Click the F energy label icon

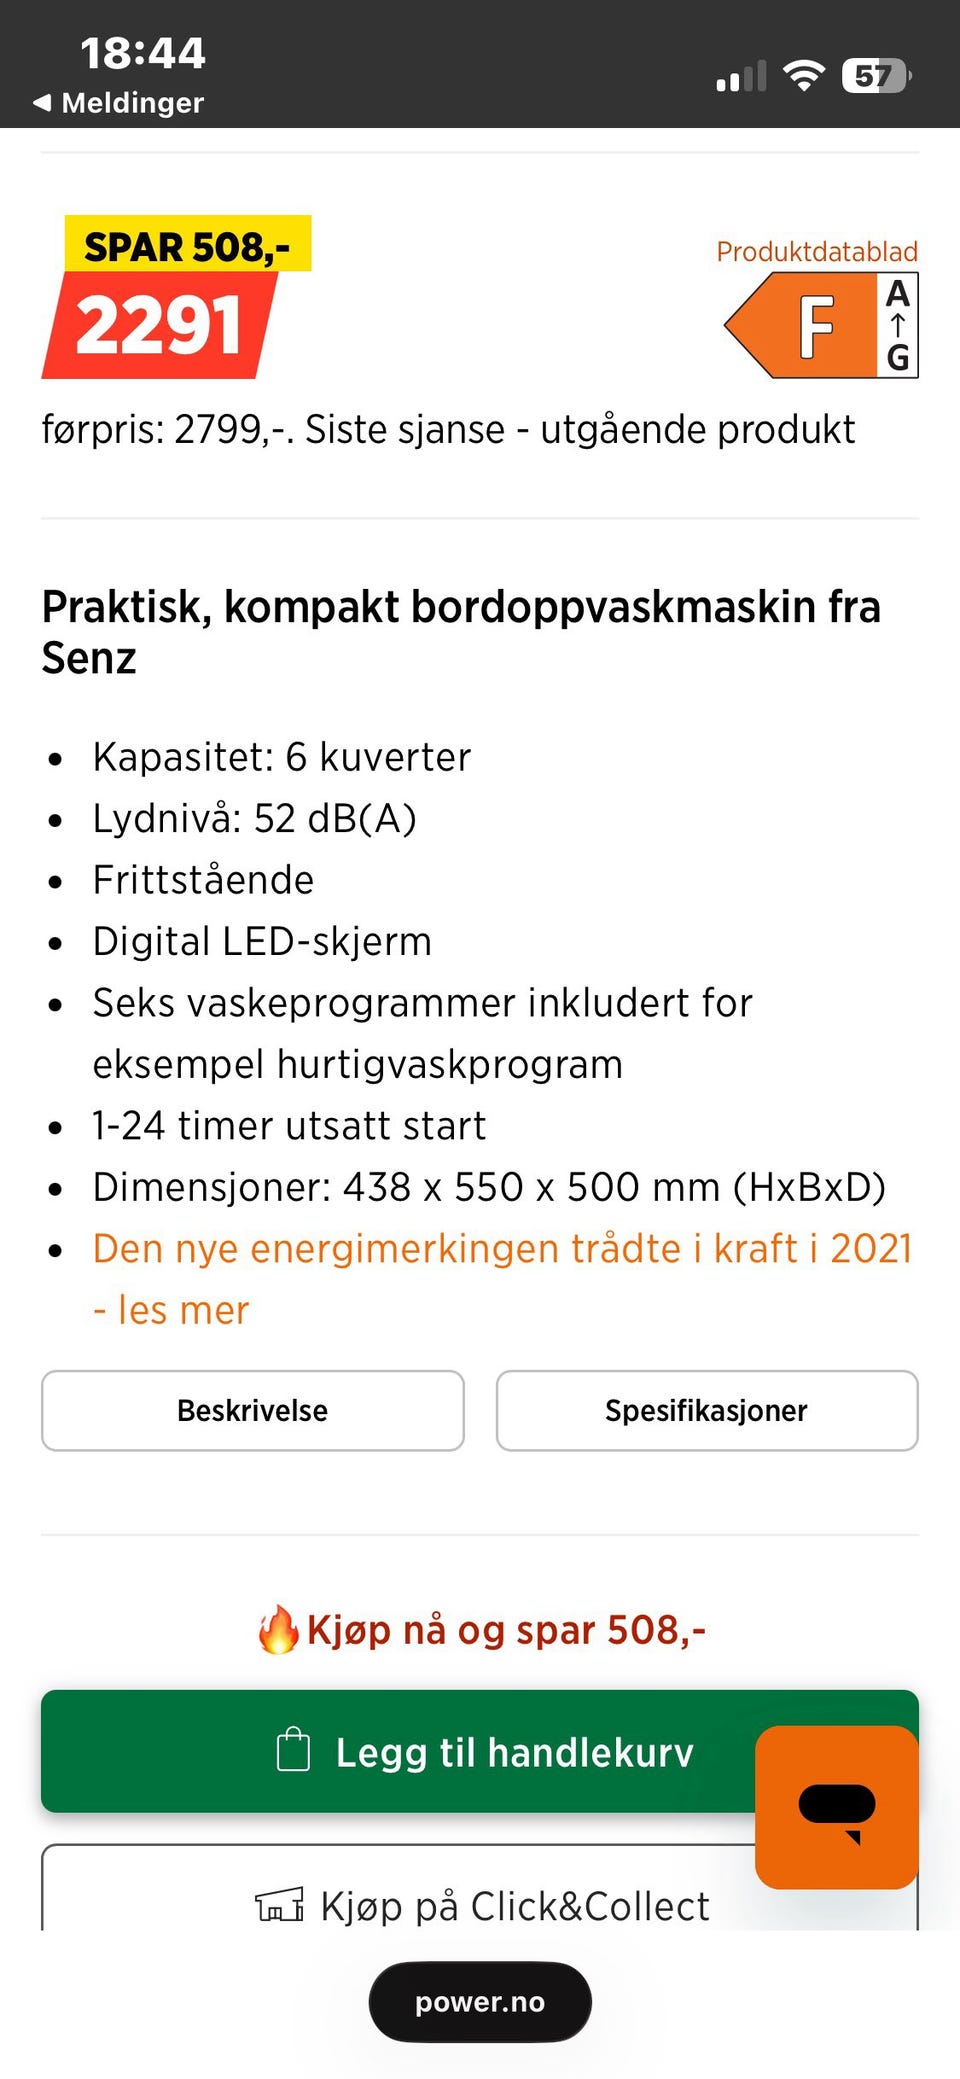tap(800, 325)
